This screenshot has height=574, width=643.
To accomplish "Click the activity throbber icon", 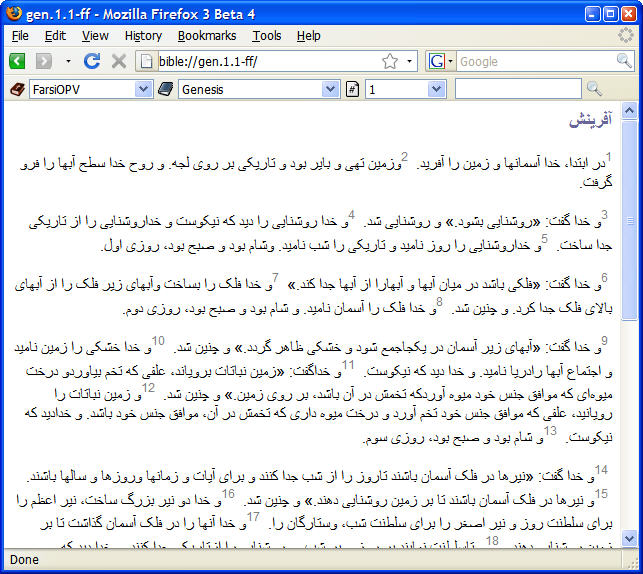I will coord(626,35).
